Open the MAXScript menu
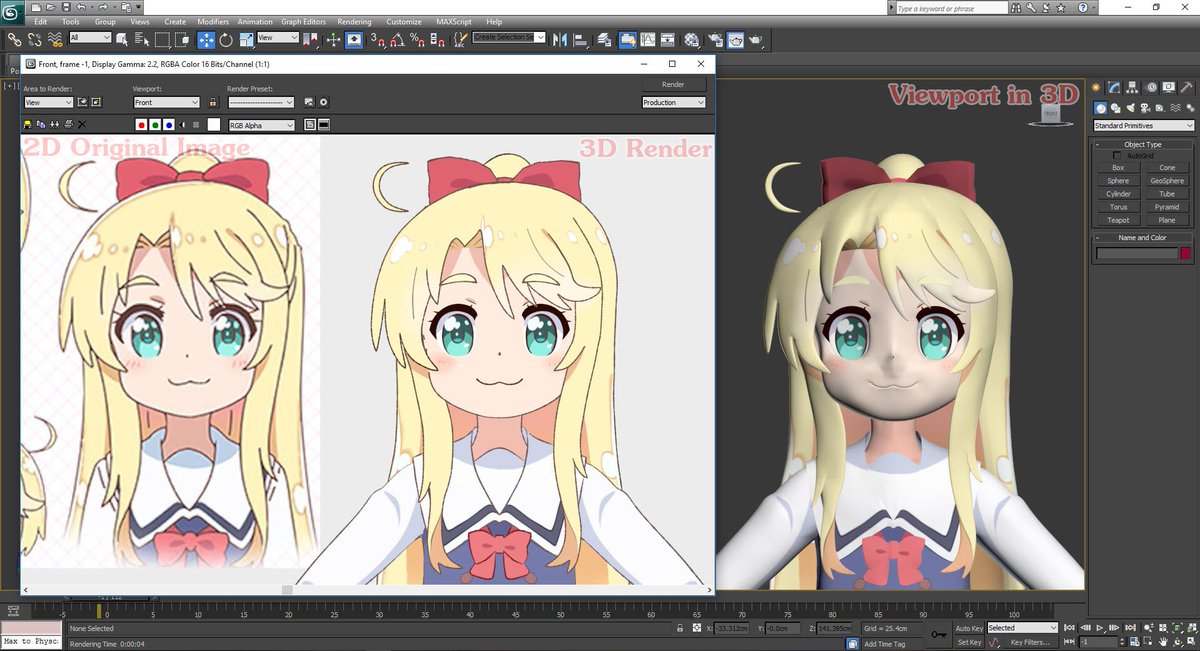The height and width of the screenshot is (651, 1200). (455, 21)
